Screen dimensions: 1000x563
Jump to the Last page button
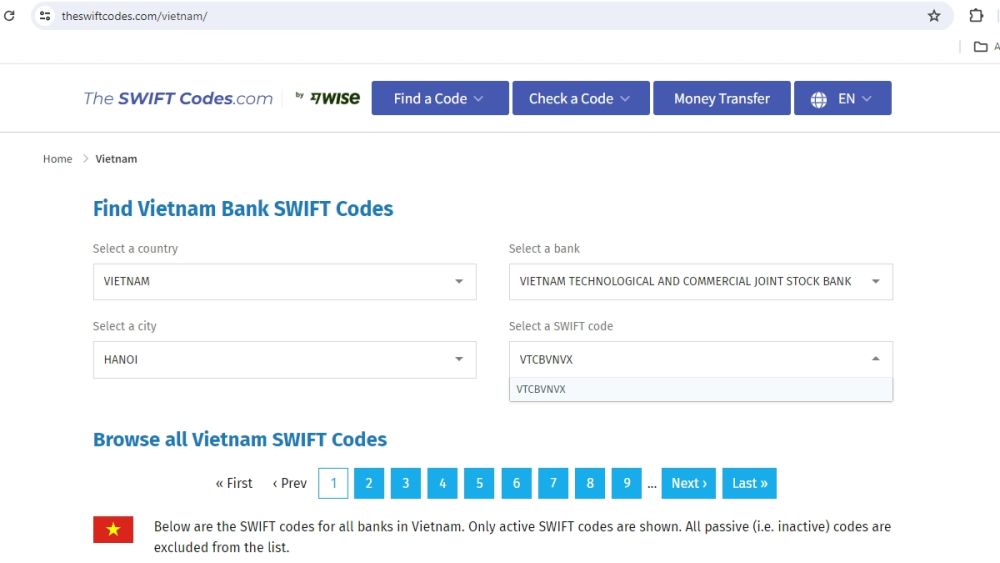pyautogui.click(x=749, y=483)
